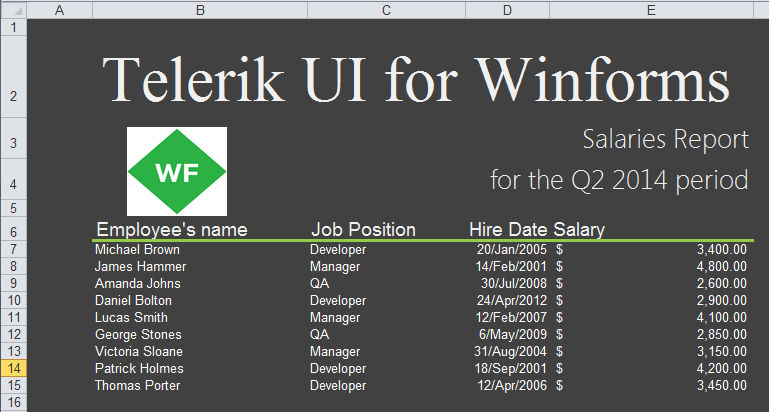769x412 pixels.
Task: Select row 10 header
Action: pos(14,300)
